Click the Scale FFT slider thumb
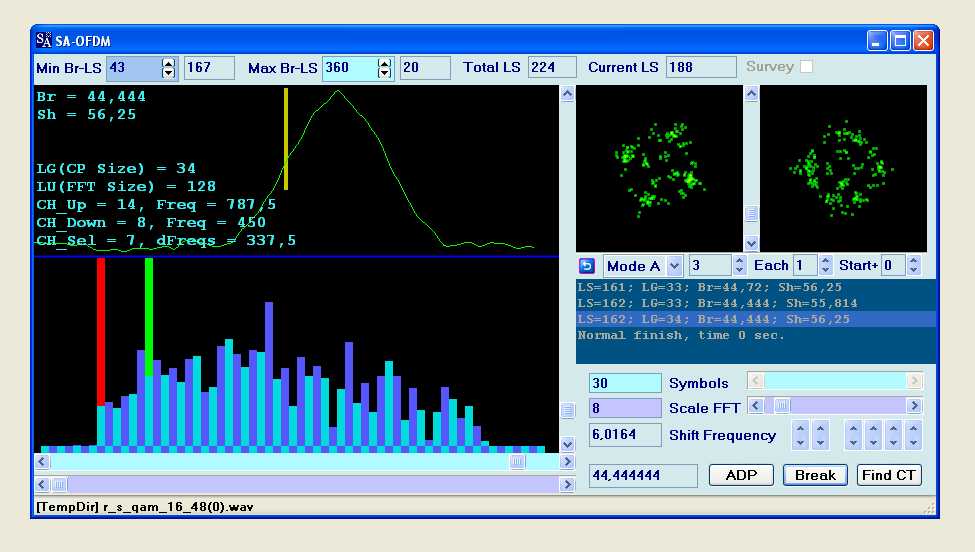 point(782,407)
